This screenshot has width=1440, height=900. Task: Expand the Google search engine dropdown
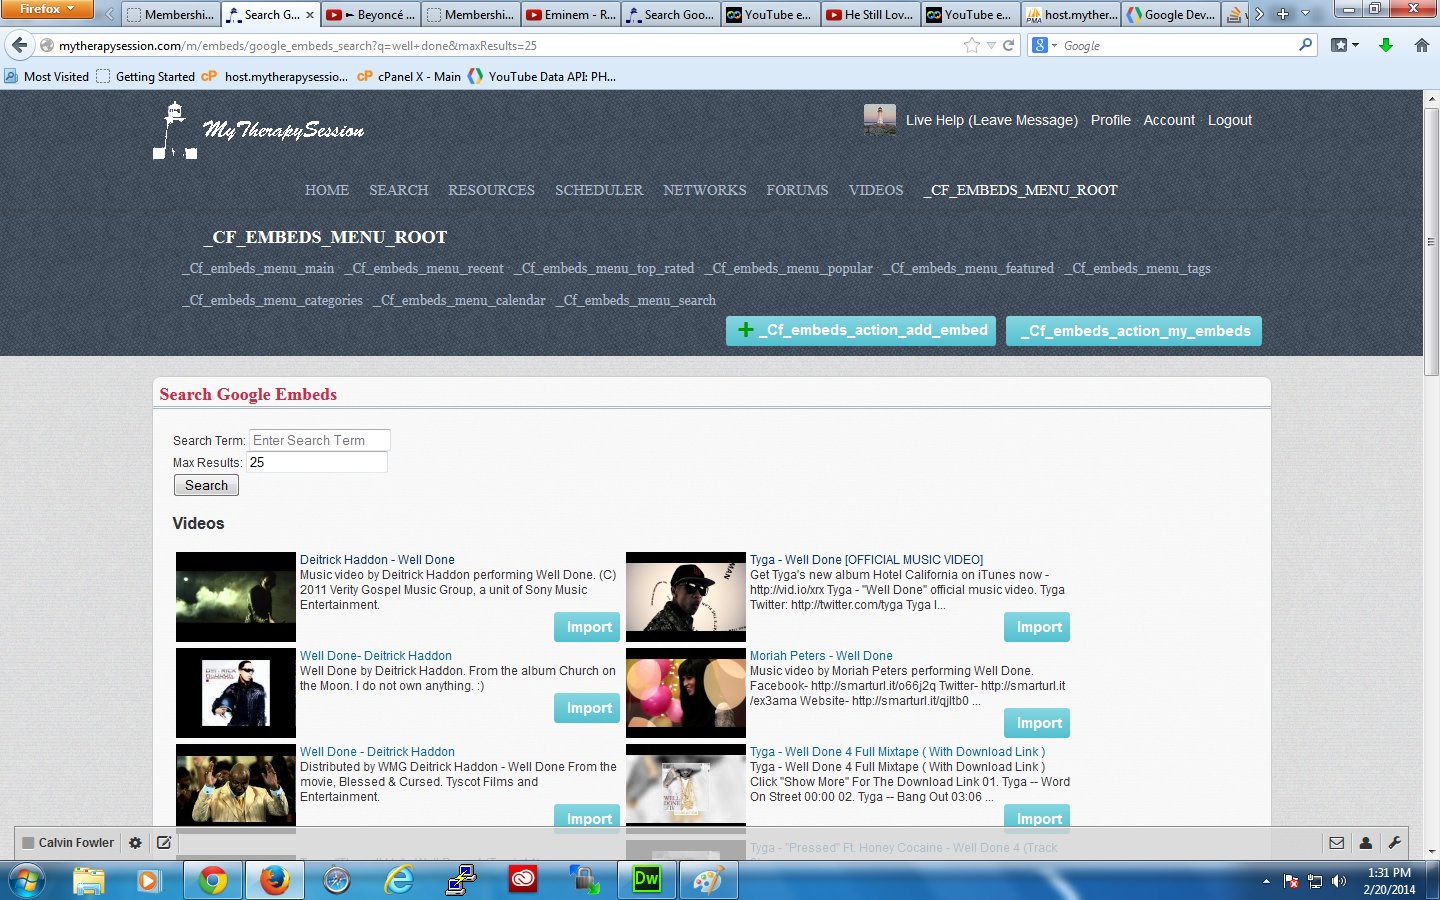pyautogui.click(x=1045, y=45)
